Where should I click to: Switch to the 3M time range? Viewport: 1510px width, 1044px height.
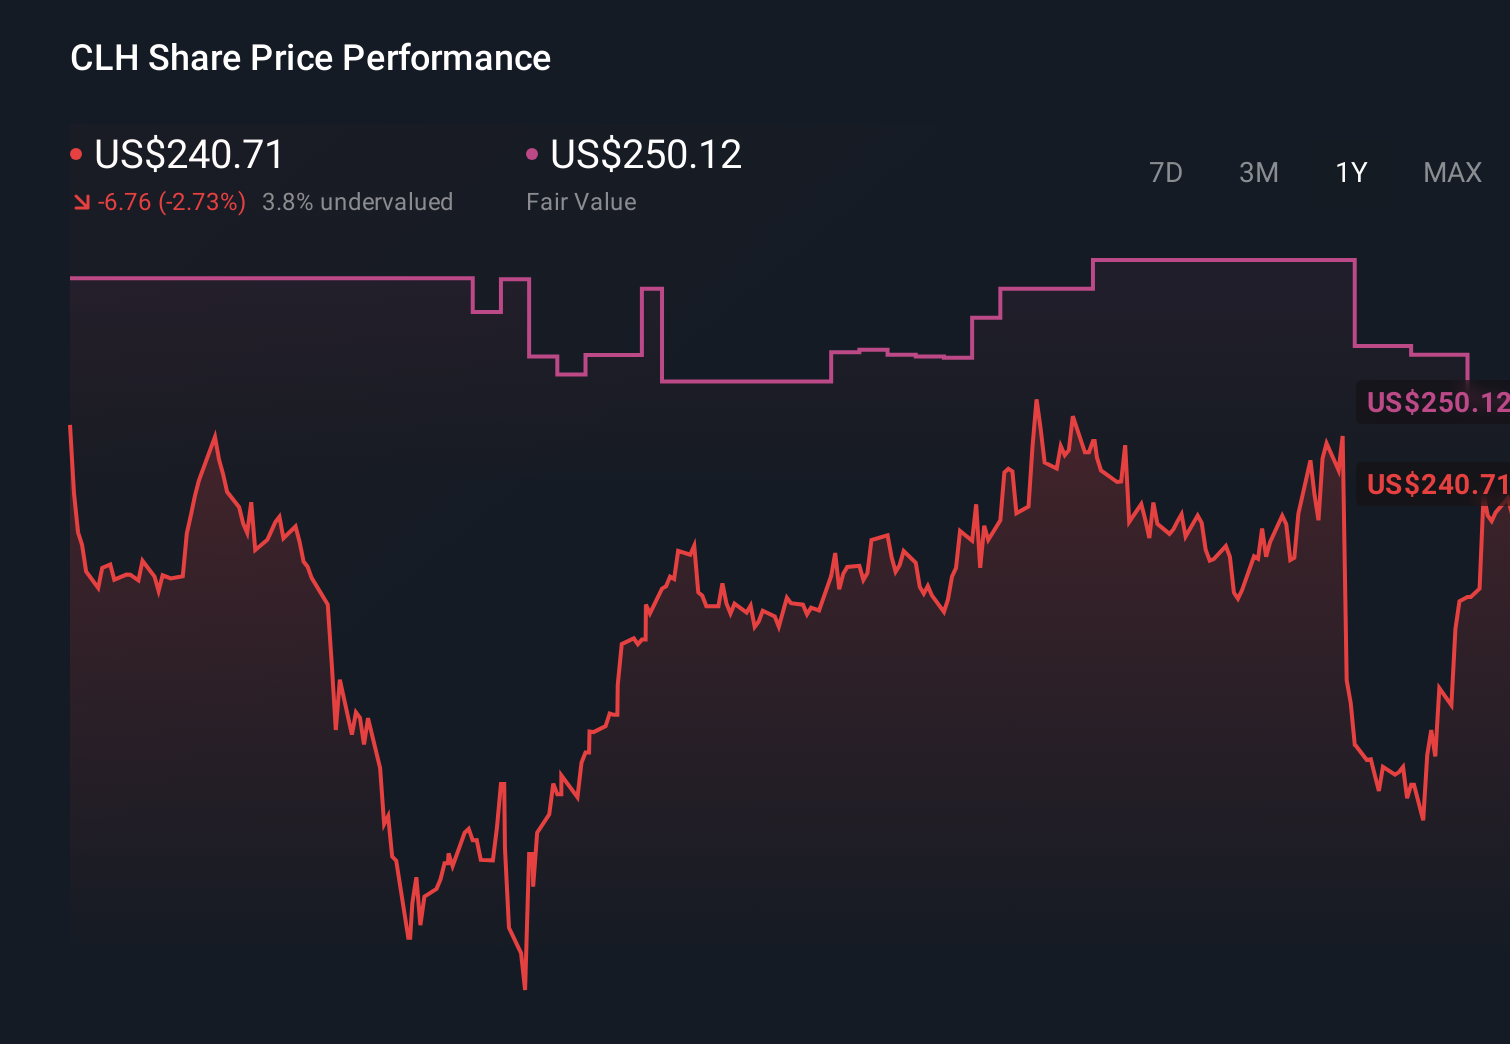pyautogui.click(x=1258, y=172)
